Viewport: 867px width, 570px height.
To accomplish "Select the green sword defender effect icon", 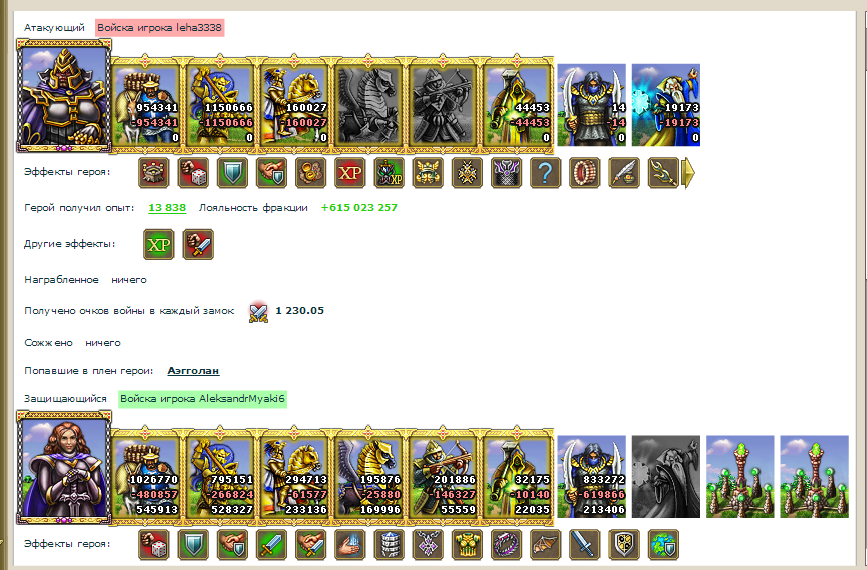I will click(271, 545).
